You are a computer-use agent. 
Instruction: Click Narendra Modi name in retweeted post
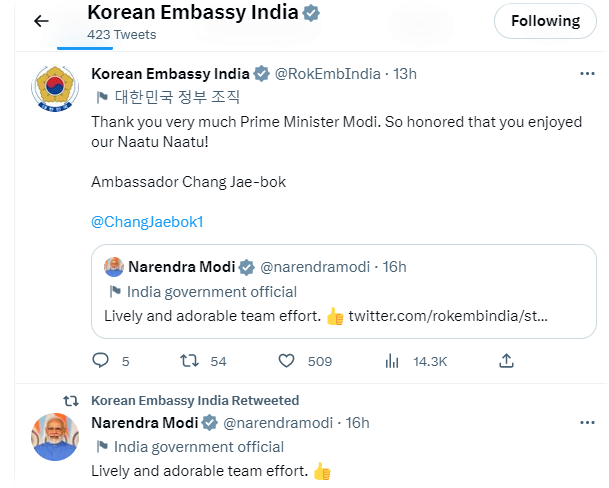pyautogui.click(x=144, y=423)
